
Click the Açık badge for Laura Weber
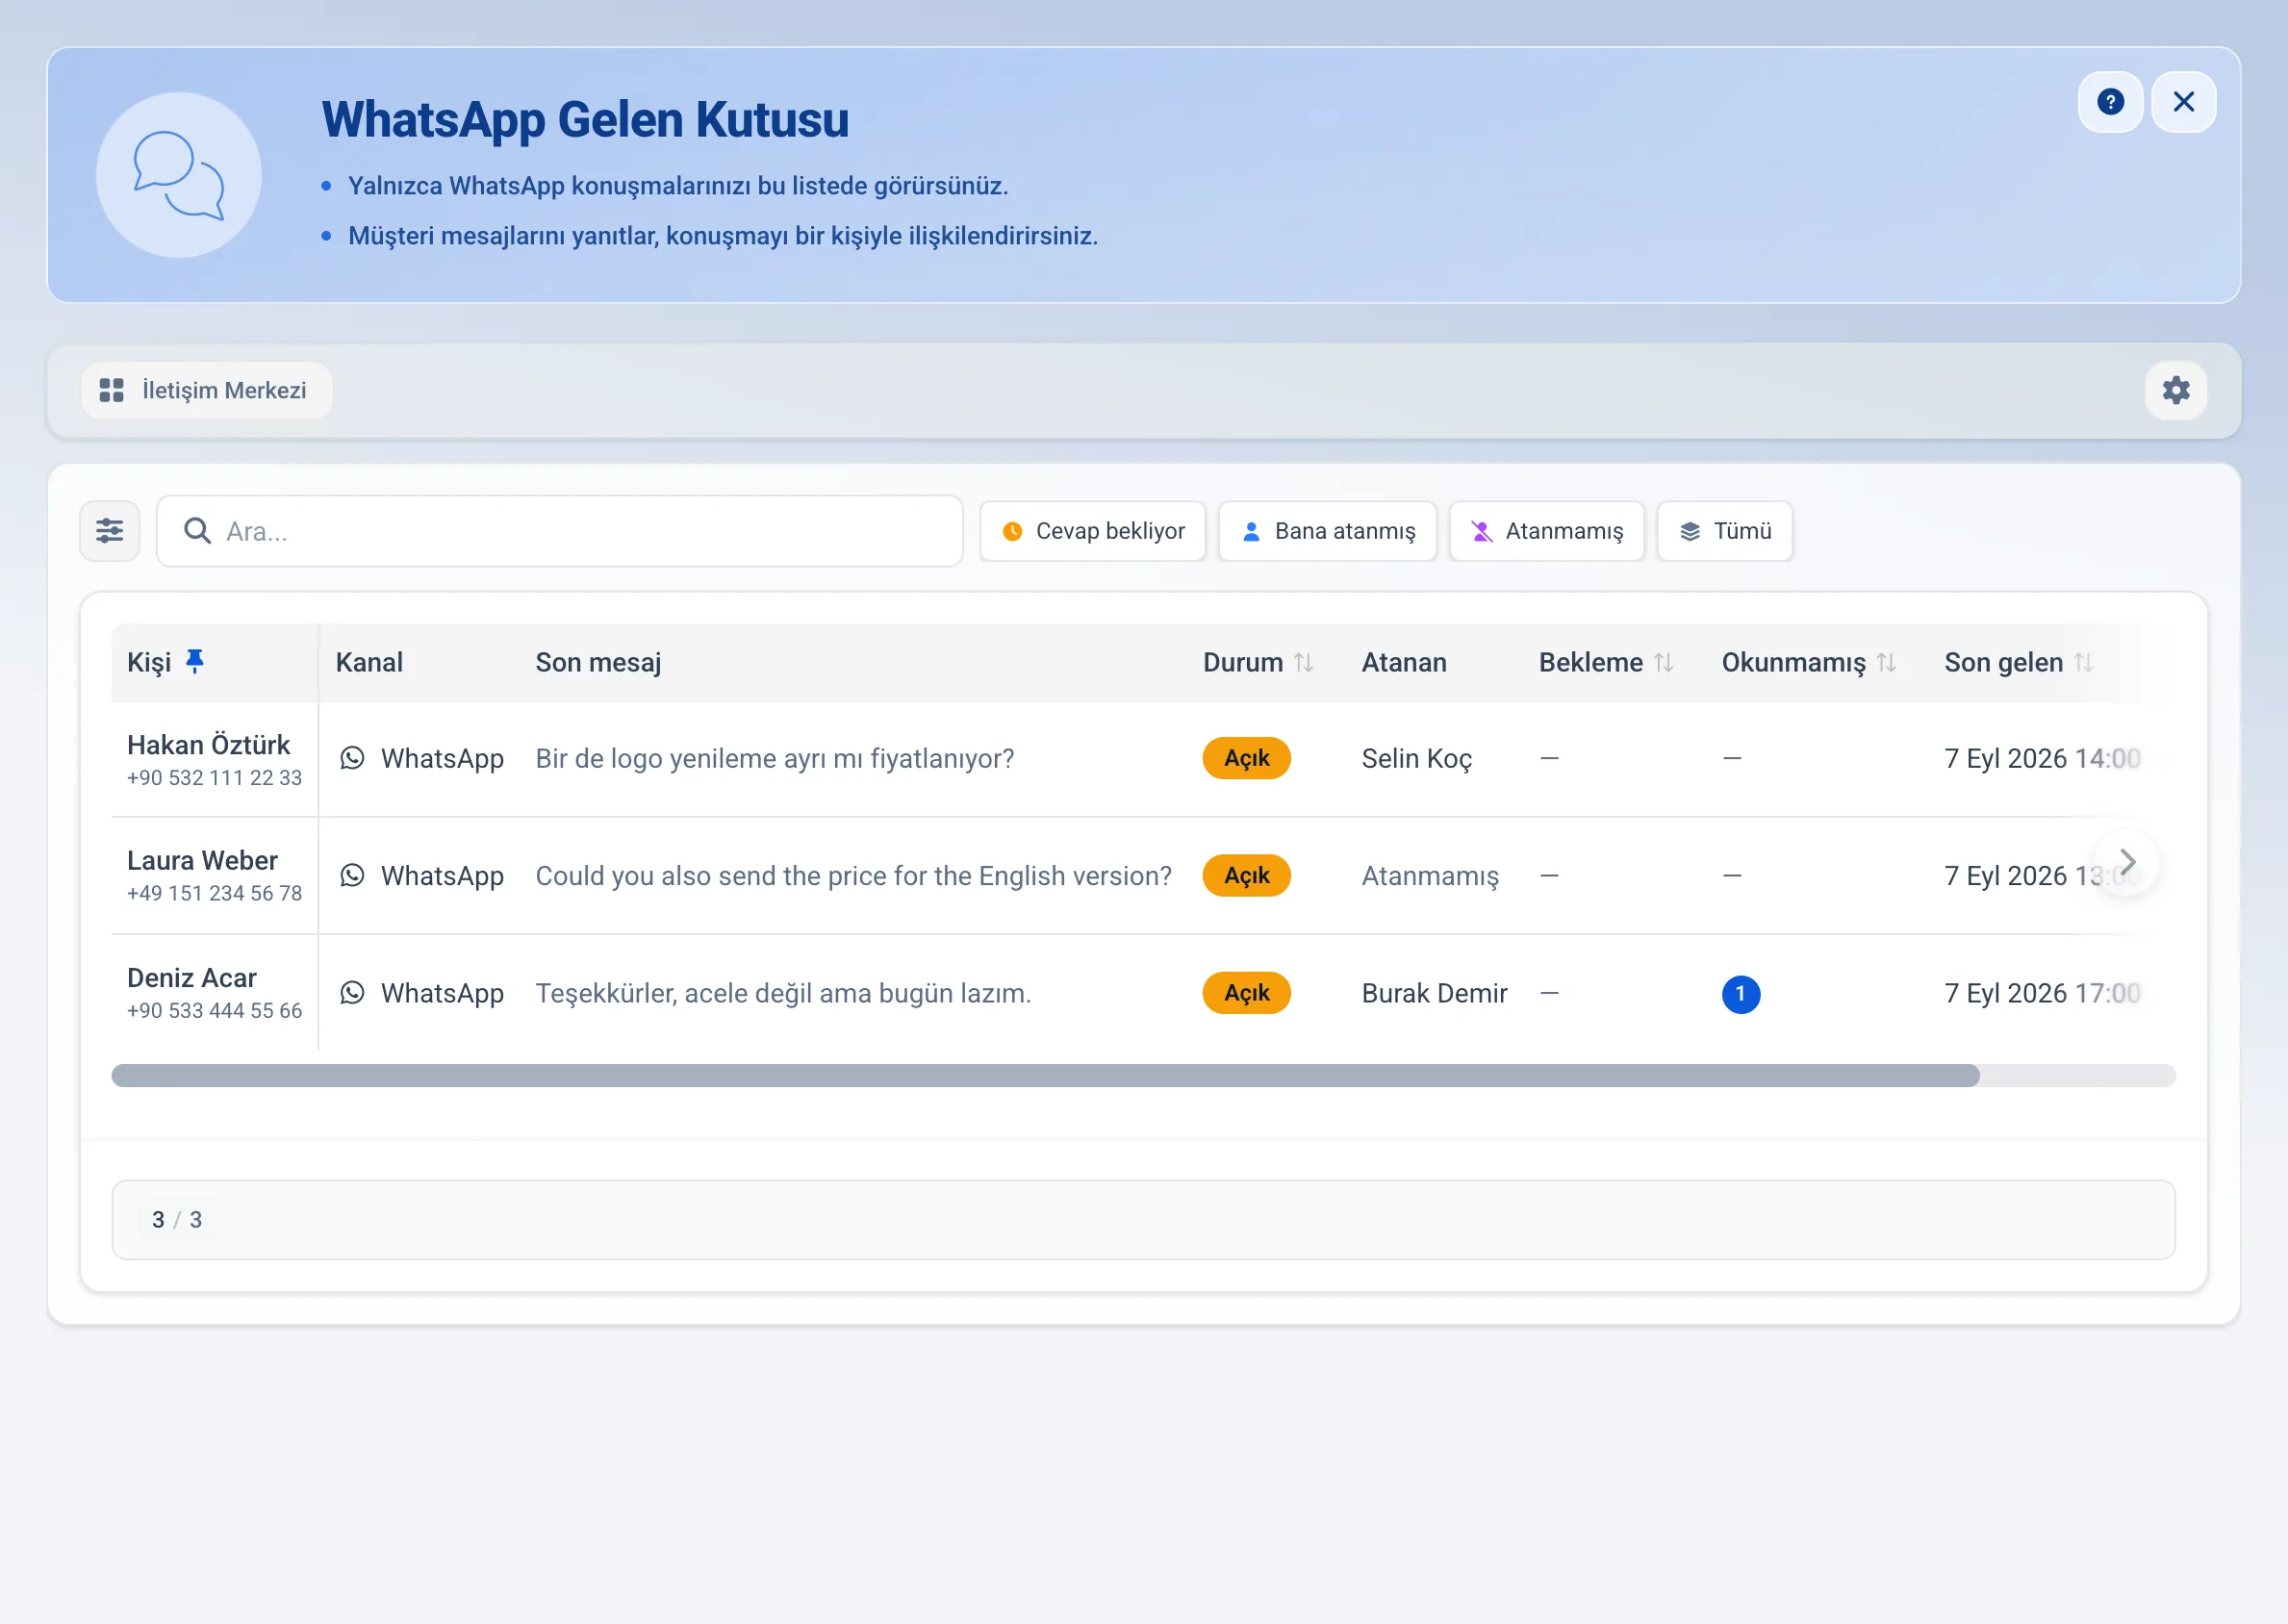1246,875
